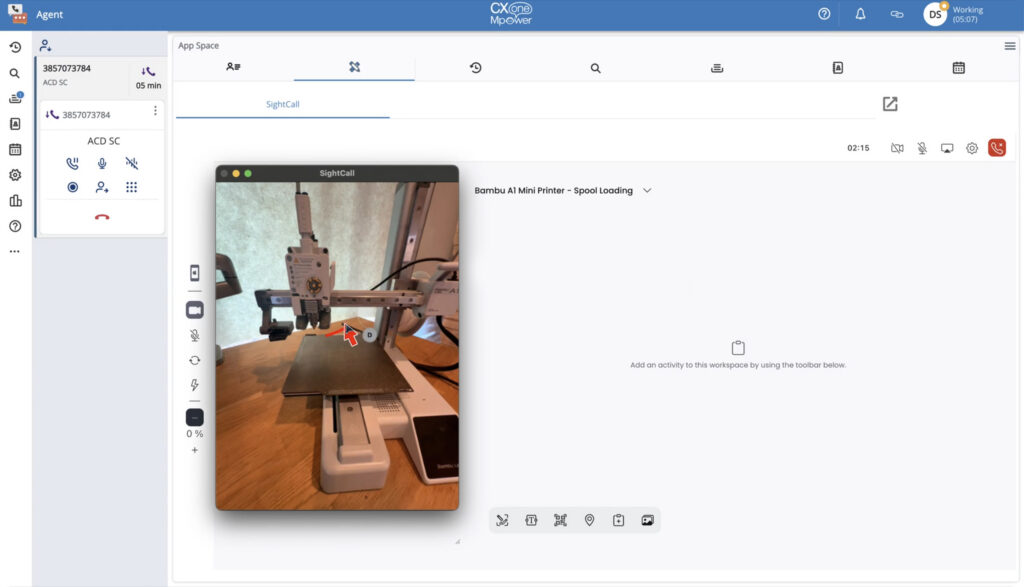The width and height of the screenshot is (1024, 587).
Task: Open the DS Working status menu
Action: click(x=953, y=14)
